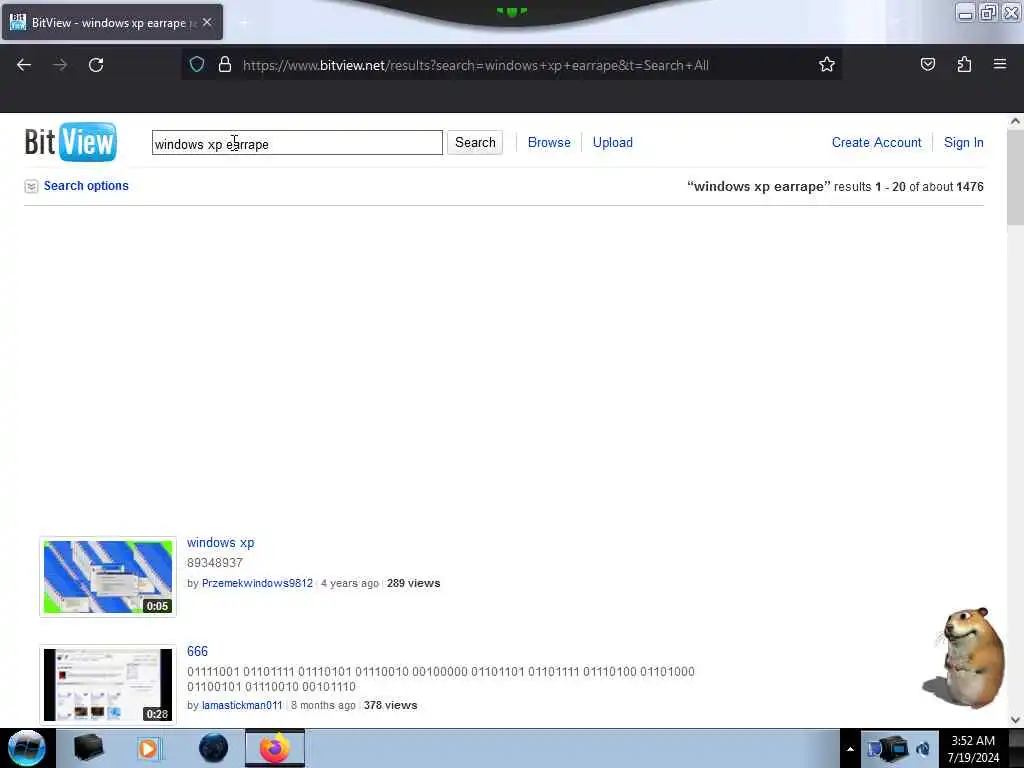Click the Create Account link

tap(876, 142)
